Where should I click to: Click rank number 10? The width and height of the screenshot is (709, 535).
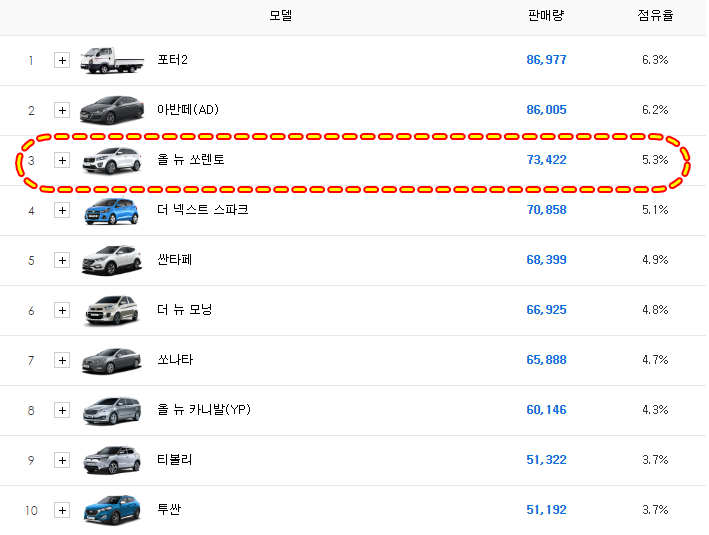pos(31,510)
